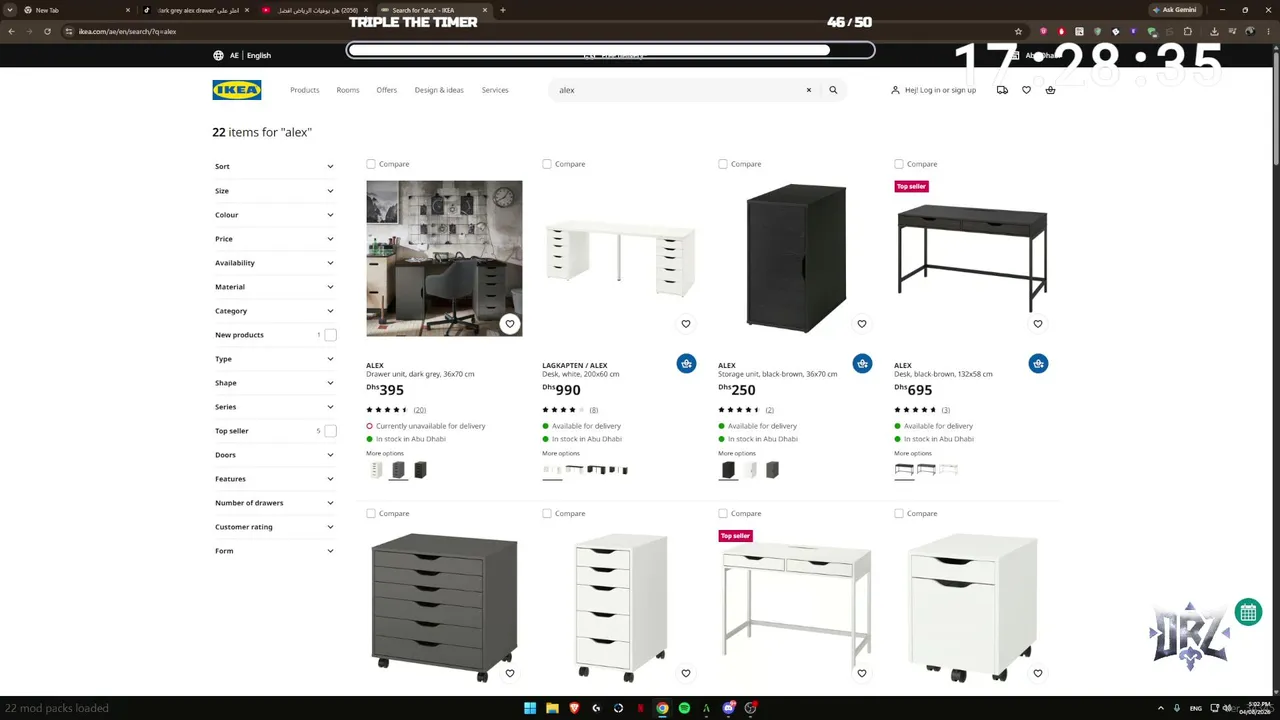Switch to Chrome on the taskbar
Screen dimensions: 1280x720
pyautogui.click(x=662, y=708)
